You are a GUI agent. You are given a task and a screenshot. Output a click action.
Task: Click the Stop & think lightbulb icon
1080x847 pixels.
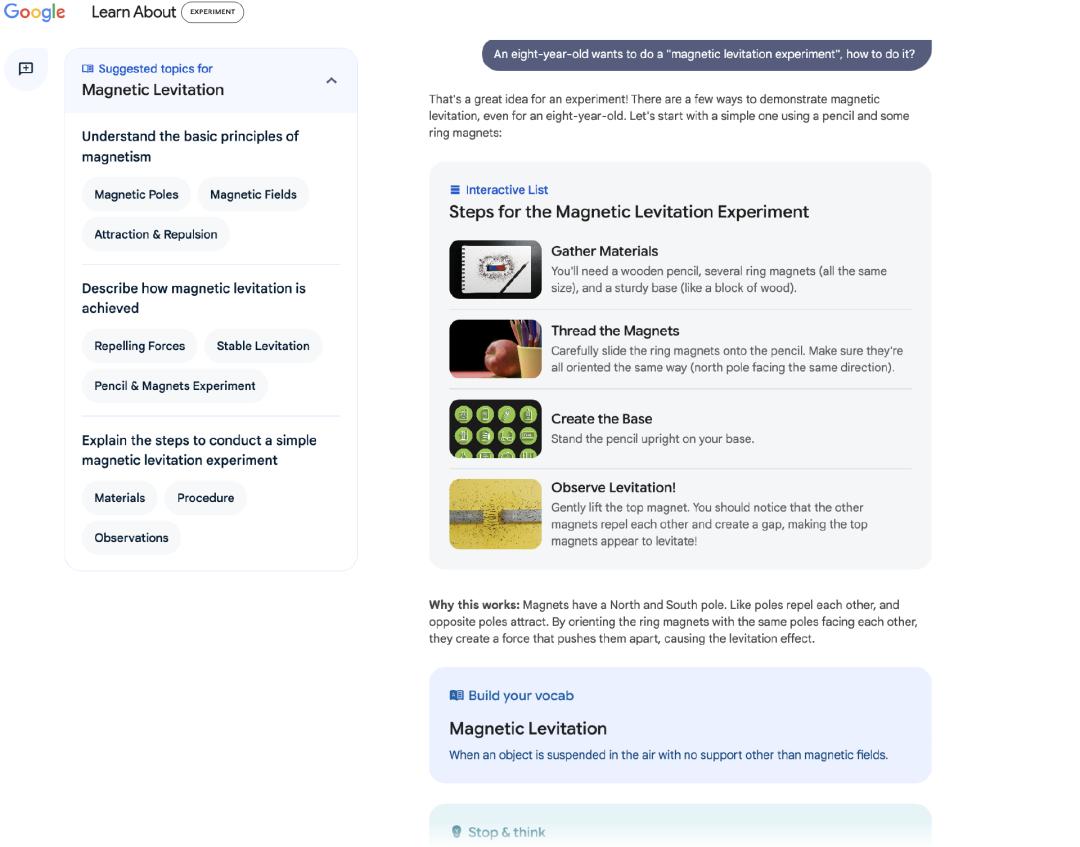point(456,832)
